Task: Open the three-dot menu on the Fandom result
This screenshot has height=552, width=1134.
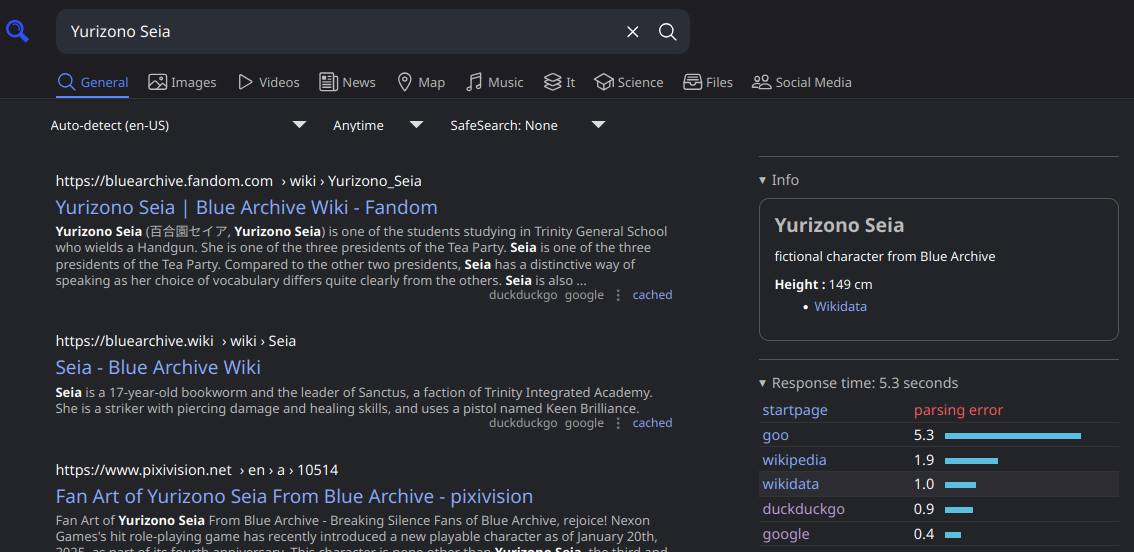Action: 618,295
